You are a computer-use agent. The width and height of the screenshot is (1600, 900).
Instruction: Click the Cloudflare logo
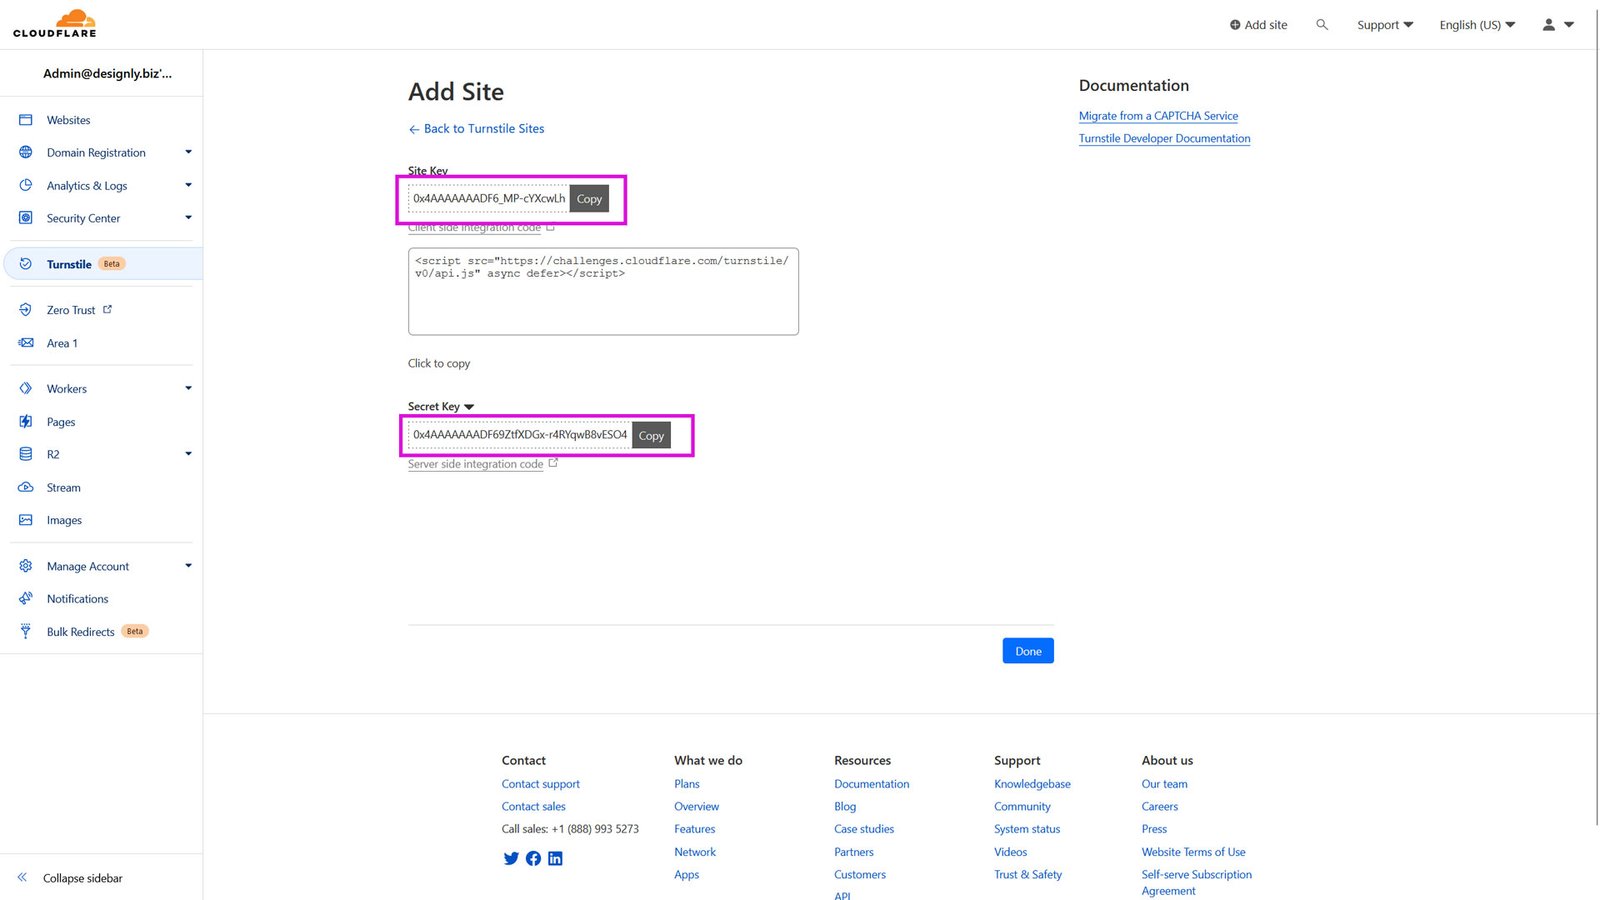click(x=55, y=23)
